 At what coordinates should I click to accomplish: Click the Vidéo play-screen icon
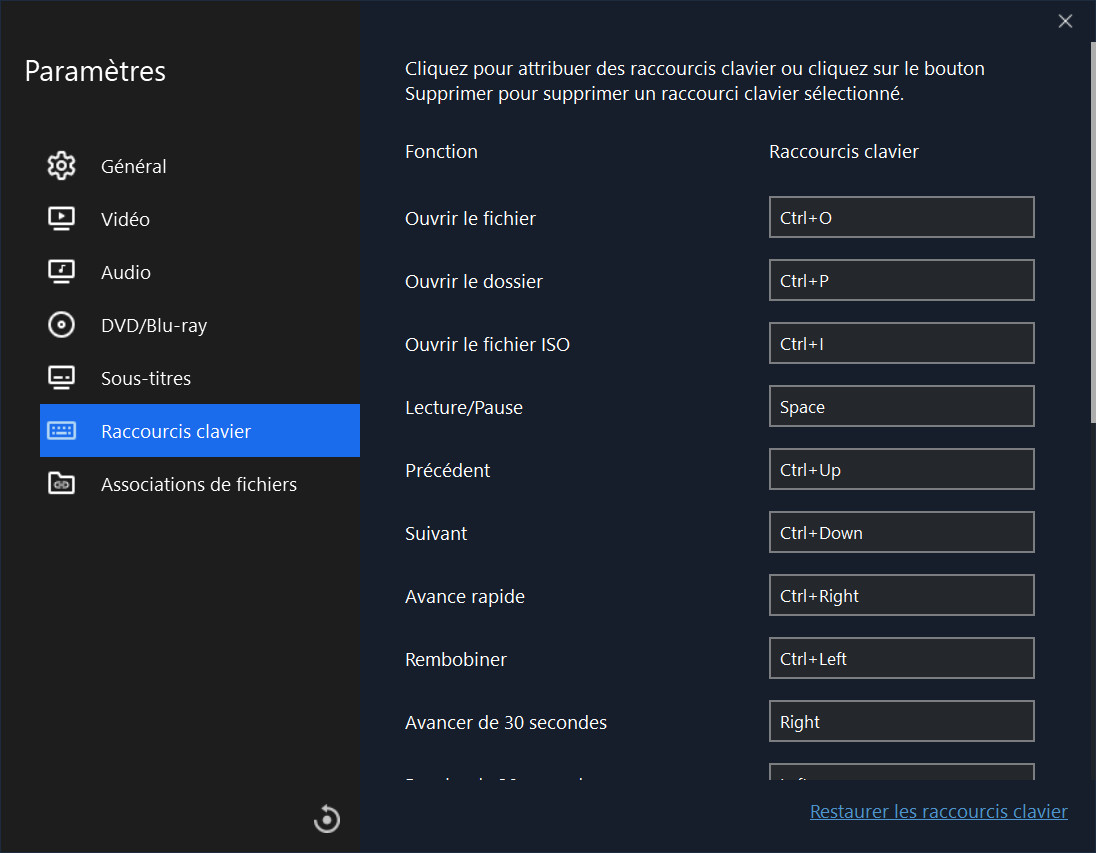pyautogui.click(x=62, y=219)
